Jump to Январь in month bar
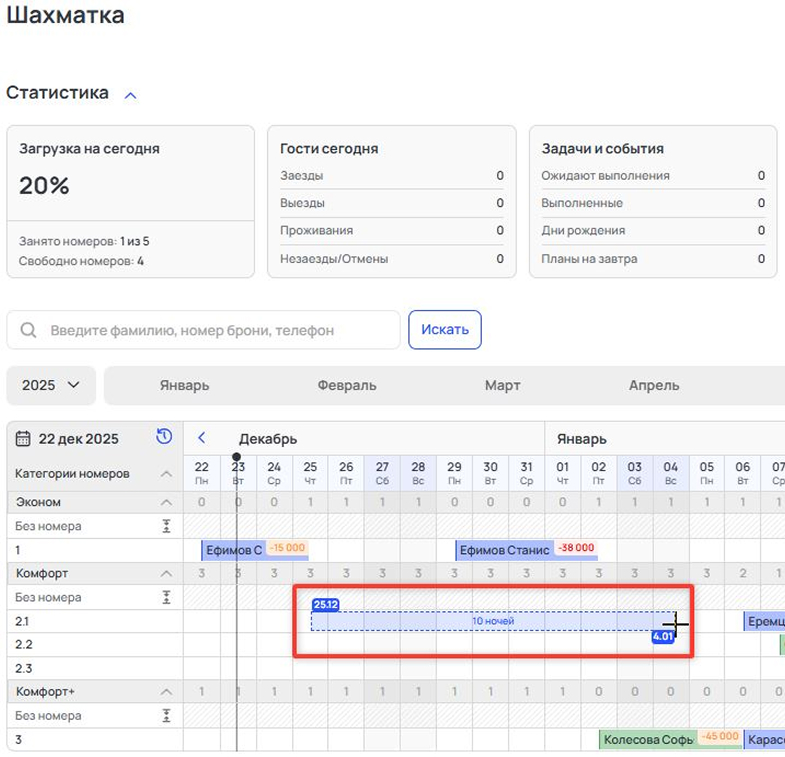 [x=184, y=385]
